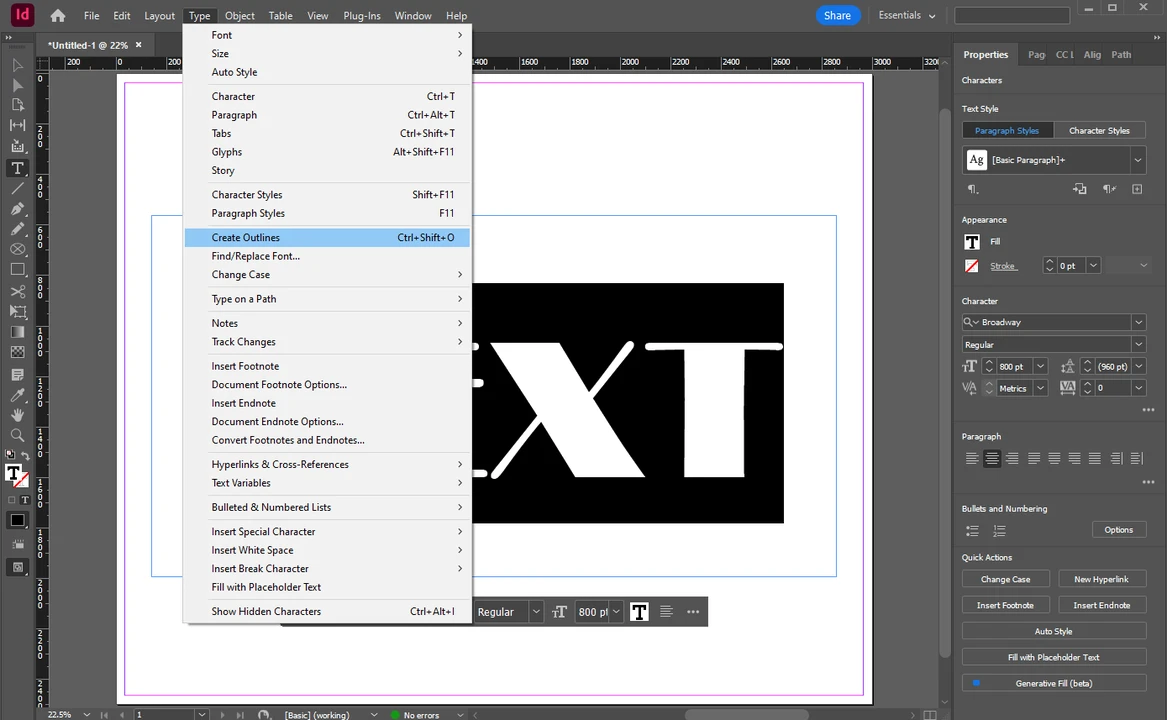Select the Gradient Swatch tool
The image size is (1167, 720).
[17, 332]
